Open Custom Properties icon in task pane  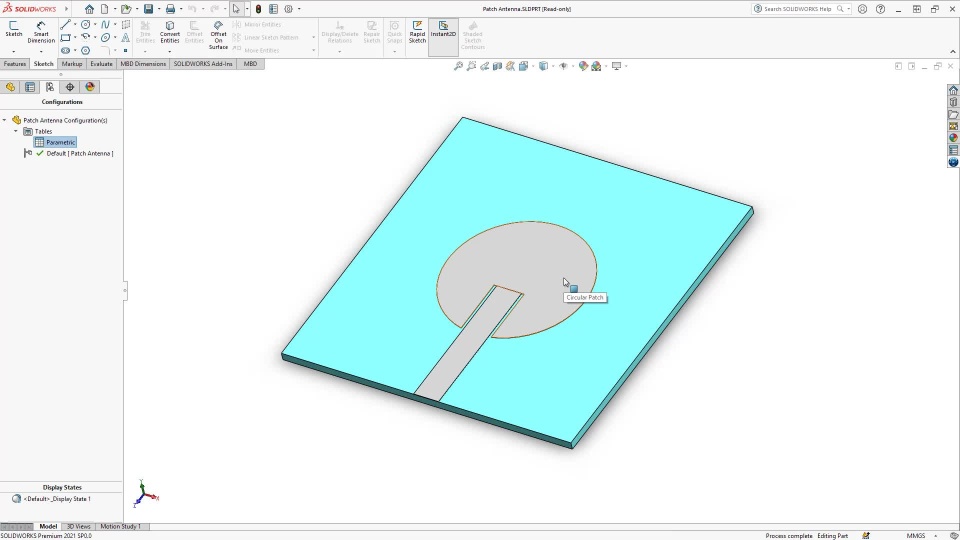(953, 150)
